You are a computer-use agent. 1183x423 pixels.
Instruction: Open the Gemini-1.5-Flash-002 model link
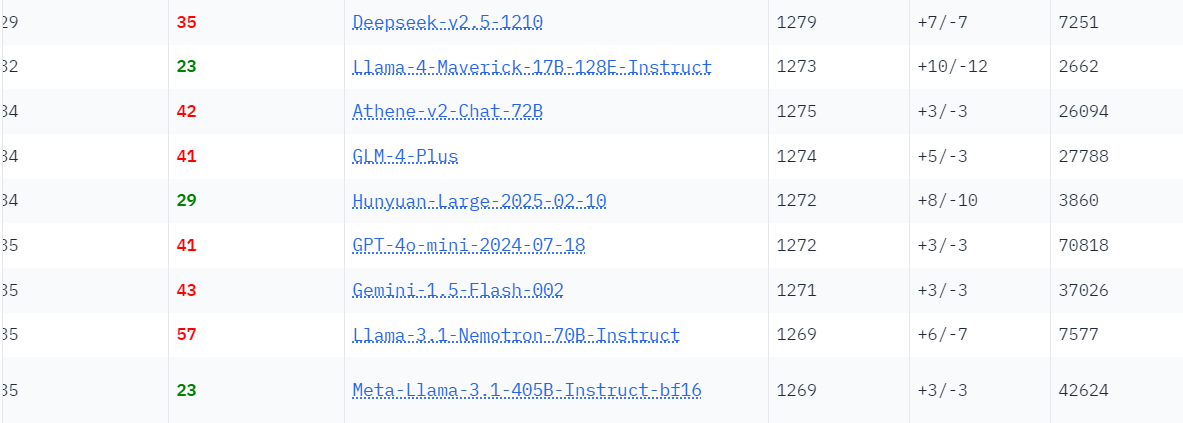458,290
